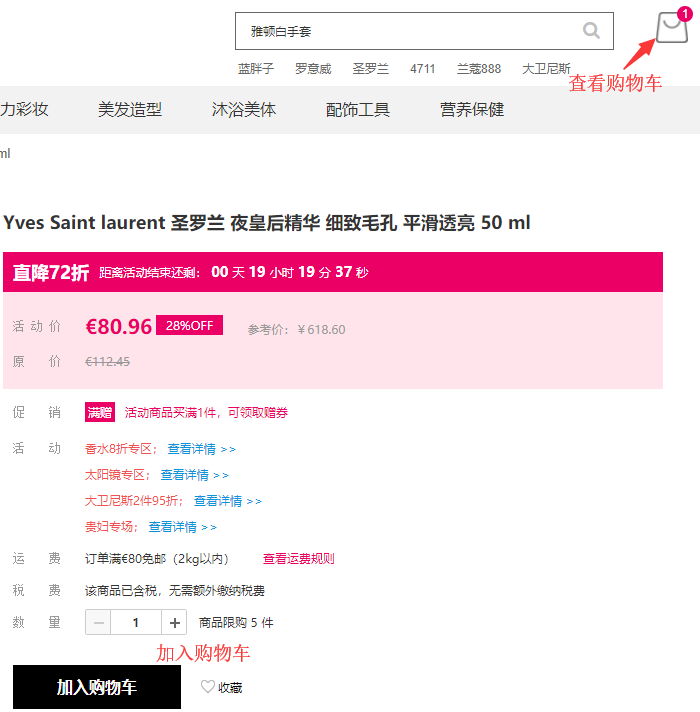The height and width of the screenshot is (712, 700).
Task: Select hot keyword 罗意威
Action: (313, 69)
